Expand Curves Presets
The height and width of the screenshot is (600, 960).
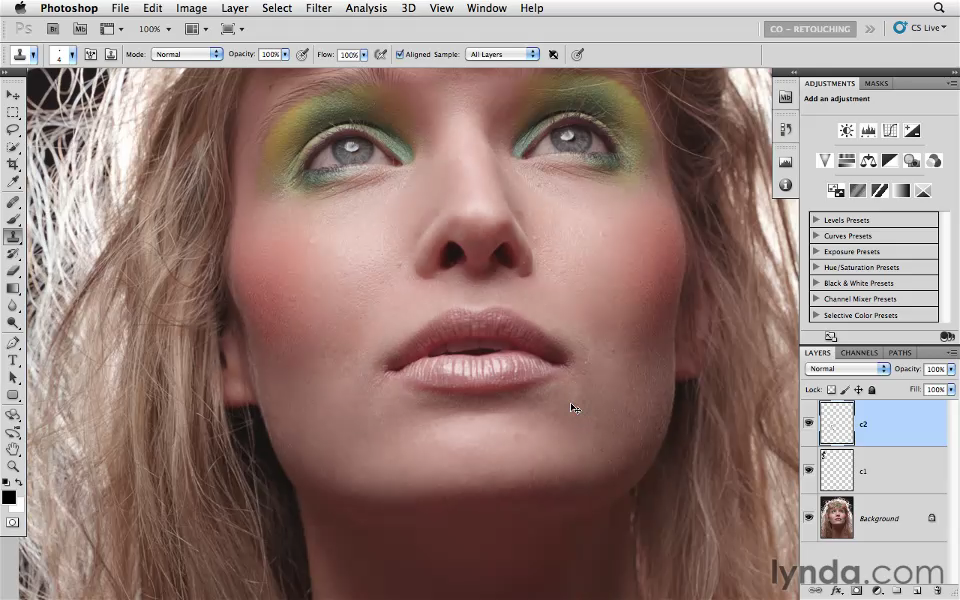coord(816,235)
